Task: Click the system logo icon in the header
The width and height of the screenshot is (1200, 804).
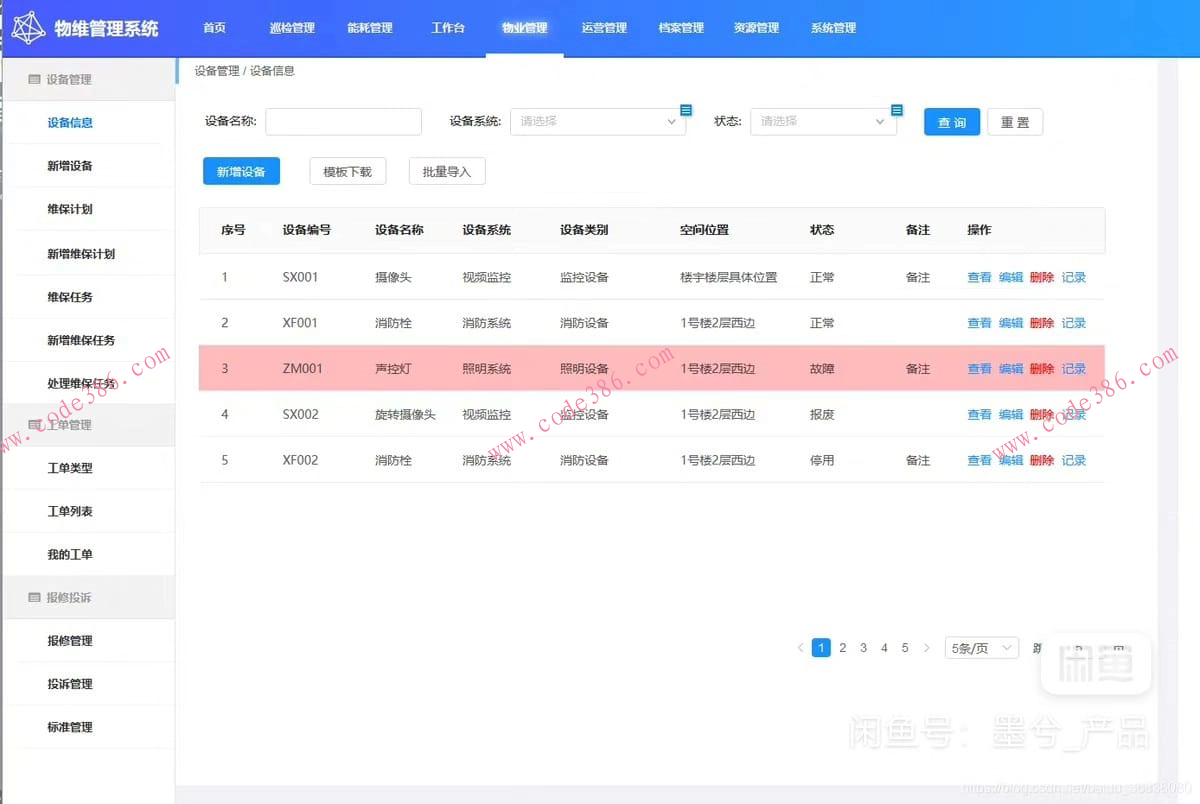Action: pyautogui.click(x=30, y=27)
